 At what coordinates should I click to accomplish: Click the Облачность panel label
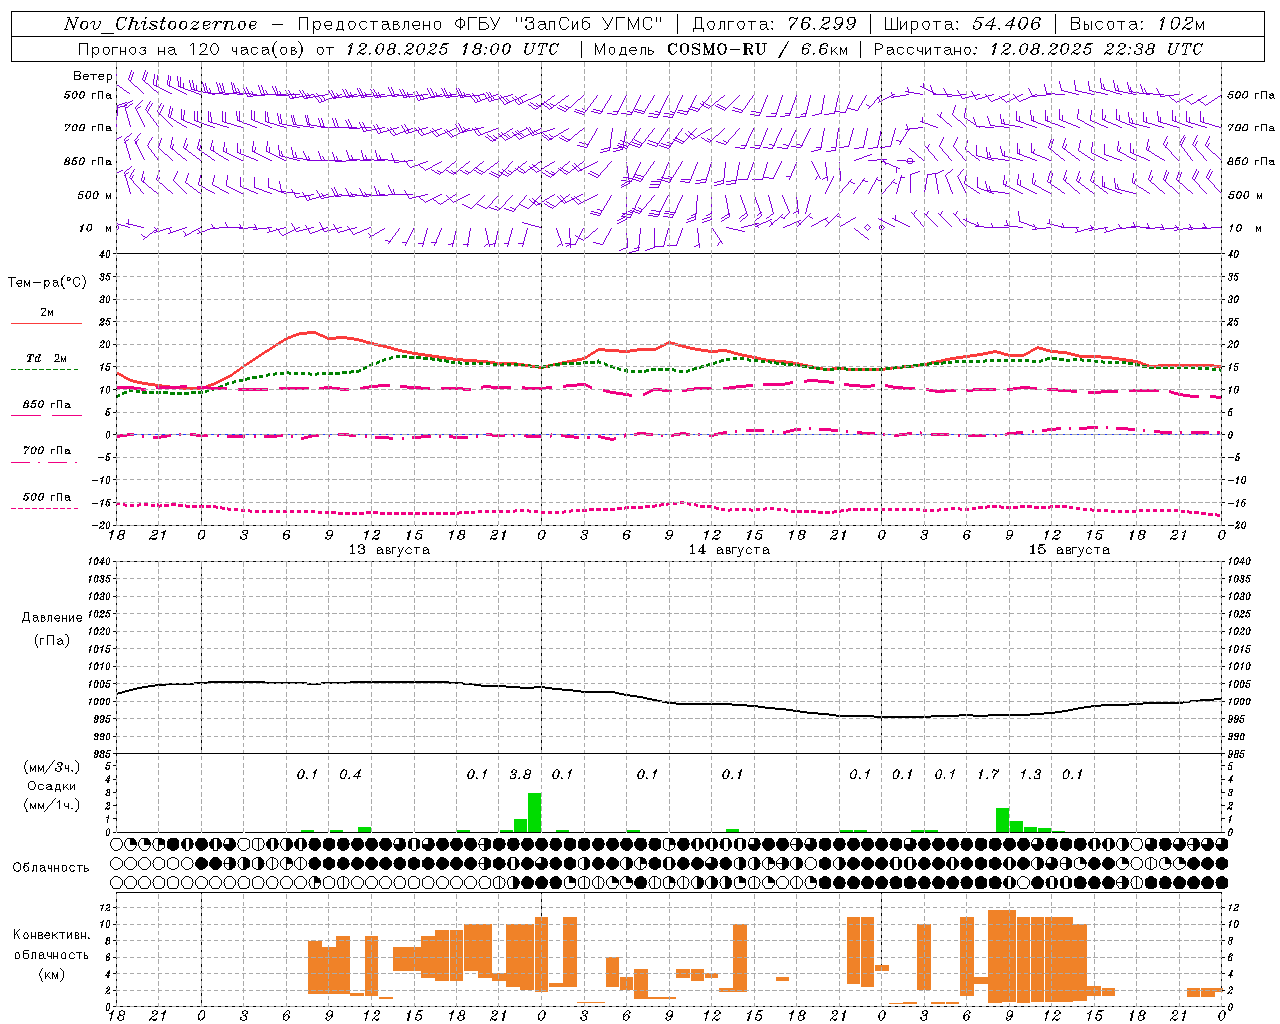pyautogui.click(x=51, y=868)
